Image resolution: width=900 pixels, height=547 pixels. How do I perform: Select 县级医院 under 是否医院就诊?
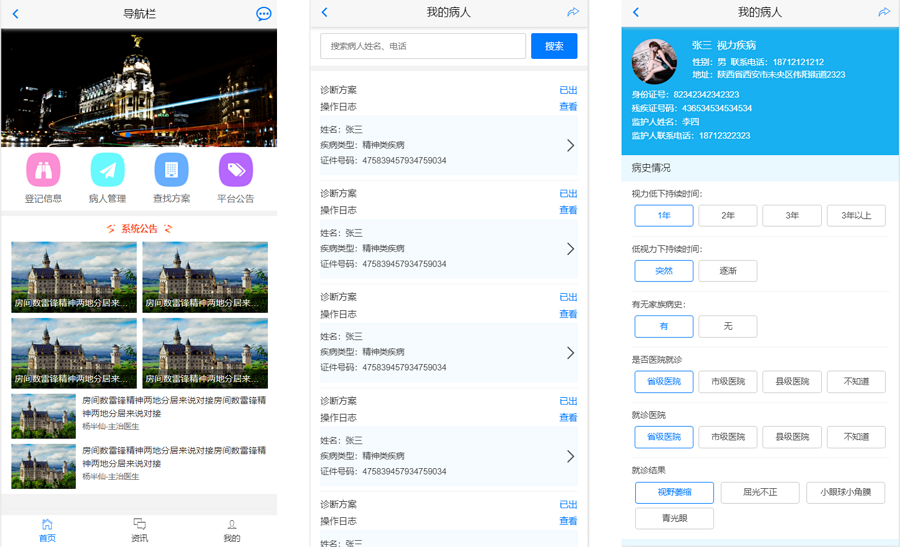(x=792, y=382)
